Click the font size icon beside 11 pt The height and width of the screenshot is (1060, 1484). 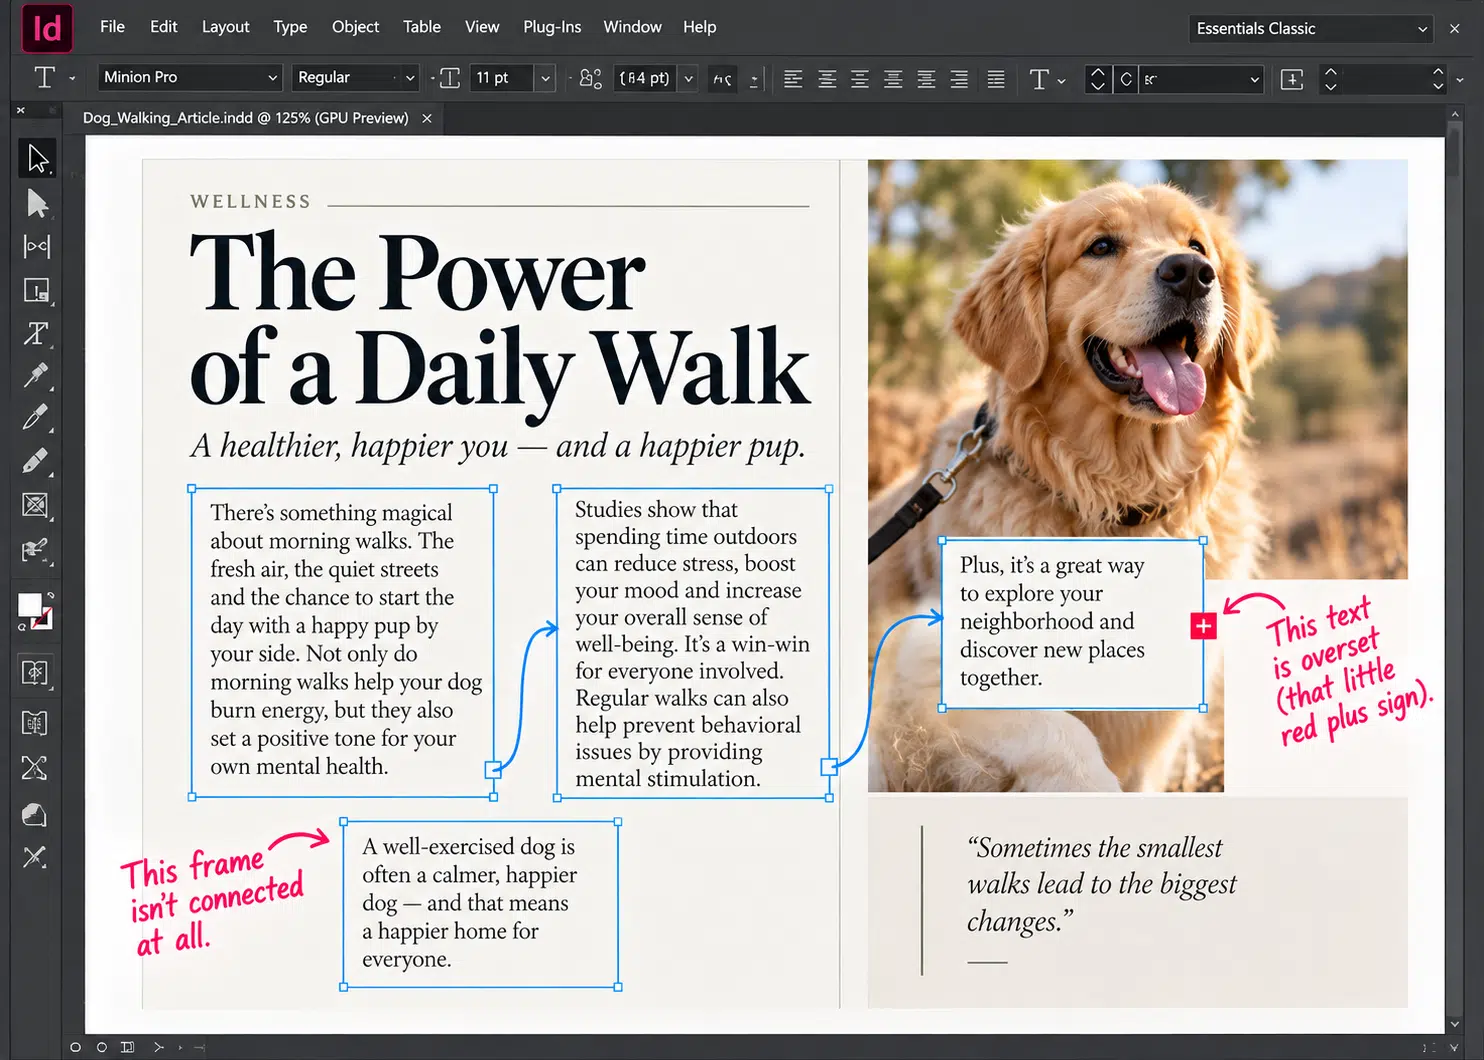450,78
